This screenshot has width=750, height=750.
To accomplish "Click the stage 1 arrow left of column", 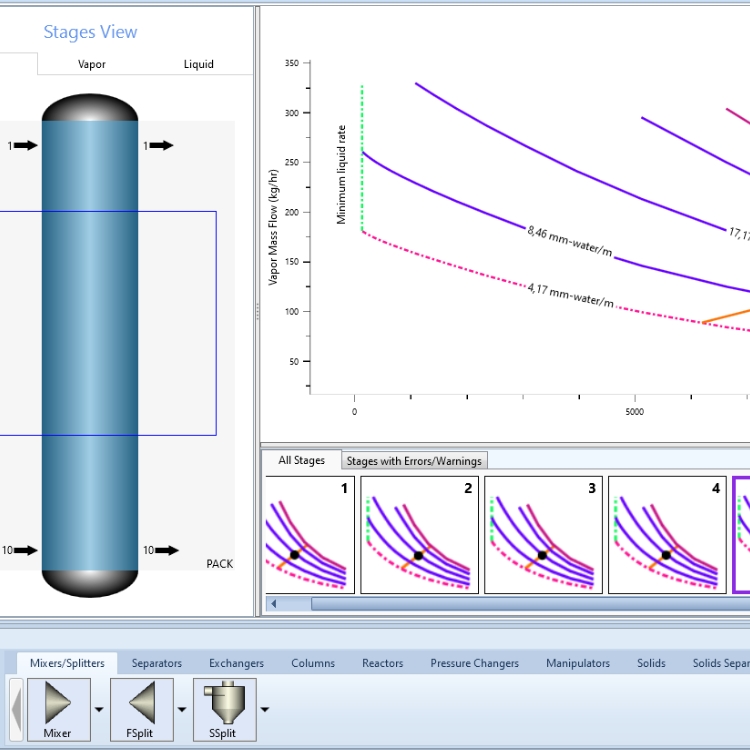I will point(27,146).
